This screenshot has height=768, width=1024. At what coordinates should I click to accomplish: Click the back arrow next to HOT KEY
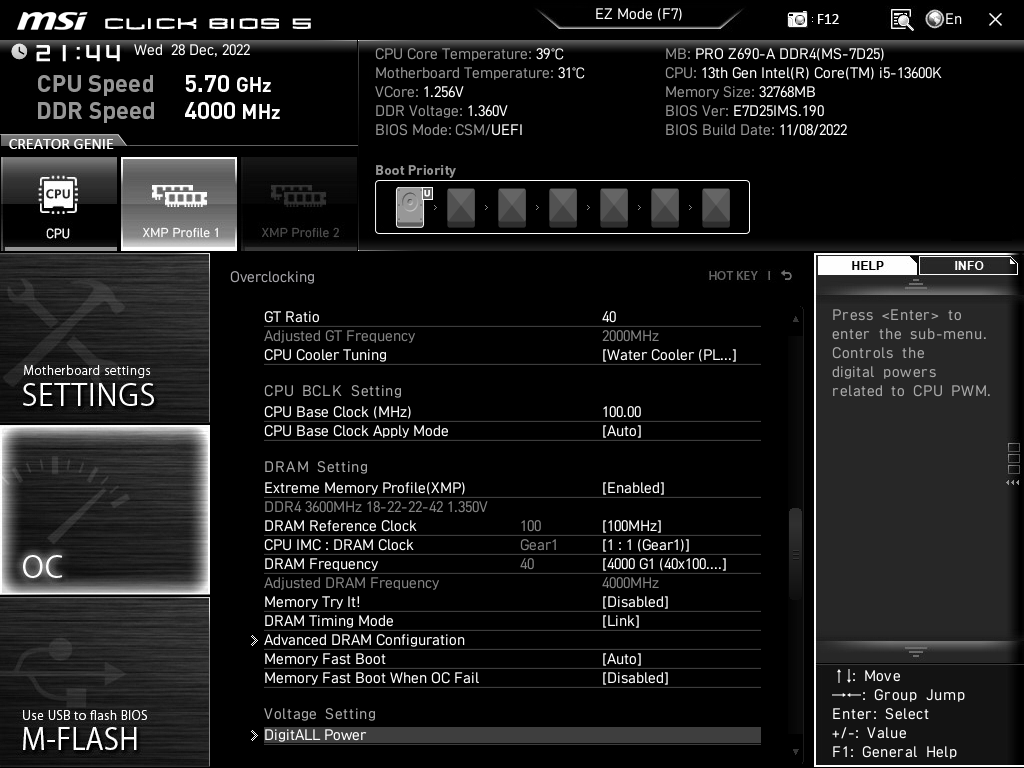(787, 276)
